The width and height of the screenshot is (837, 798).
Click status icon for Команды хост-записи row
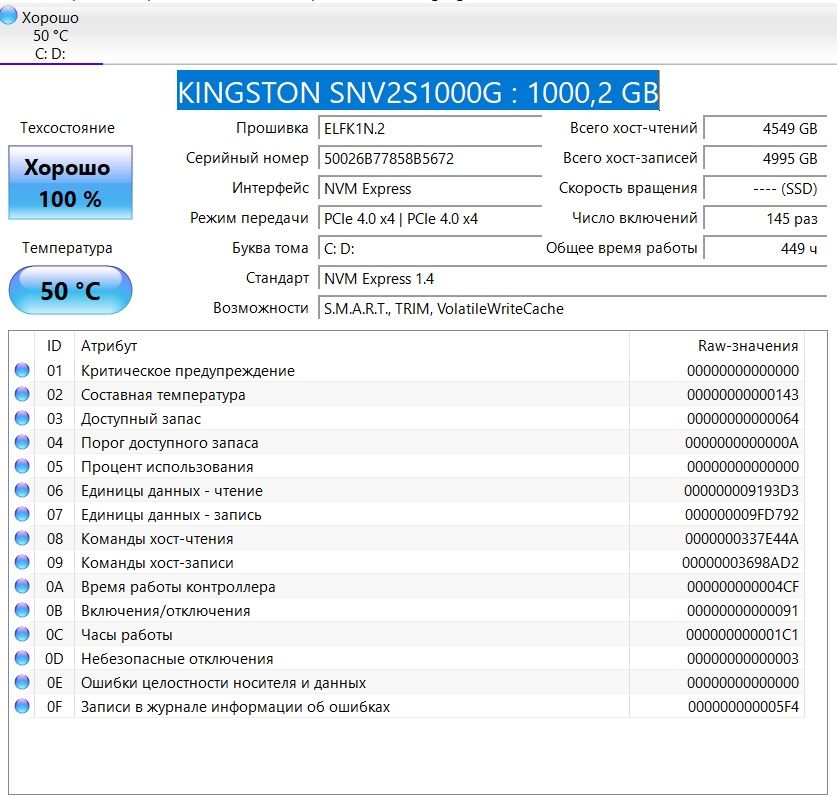click(x=22, y=562)
